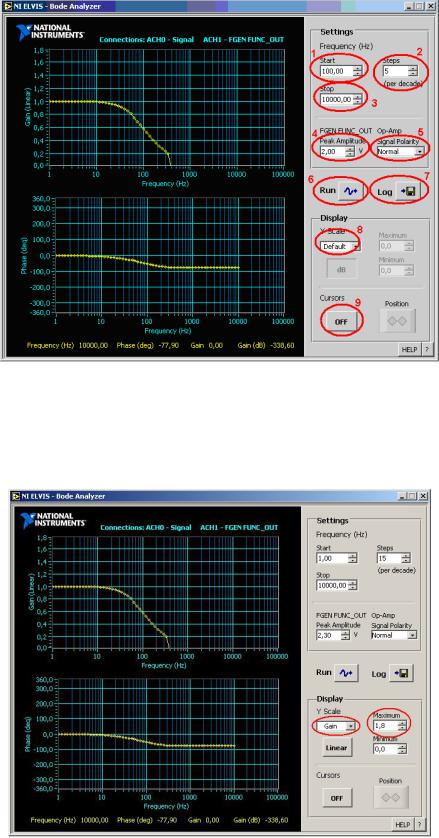Toggle Cursors OFF button in upper window
The image size is (439, 838).
coord(341,322)
